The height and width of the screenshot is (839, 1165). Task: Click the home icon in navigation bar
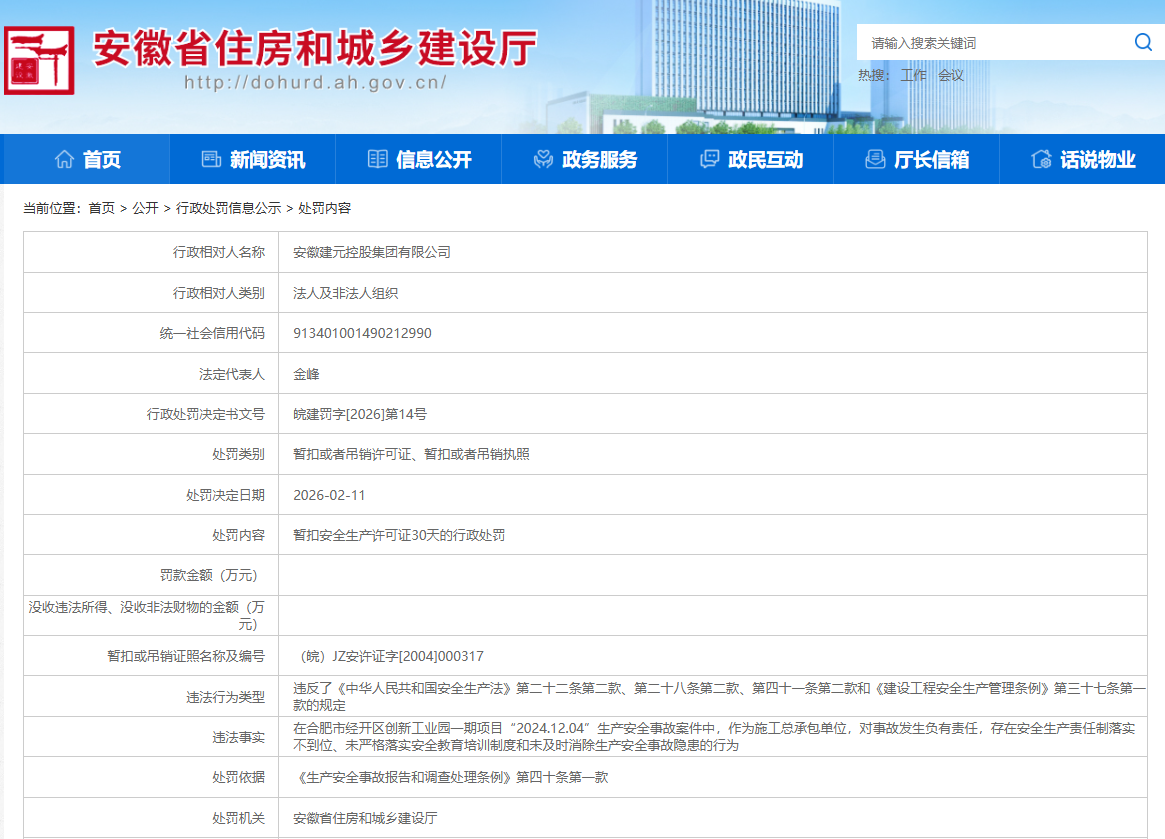click(x=65, y=159)
